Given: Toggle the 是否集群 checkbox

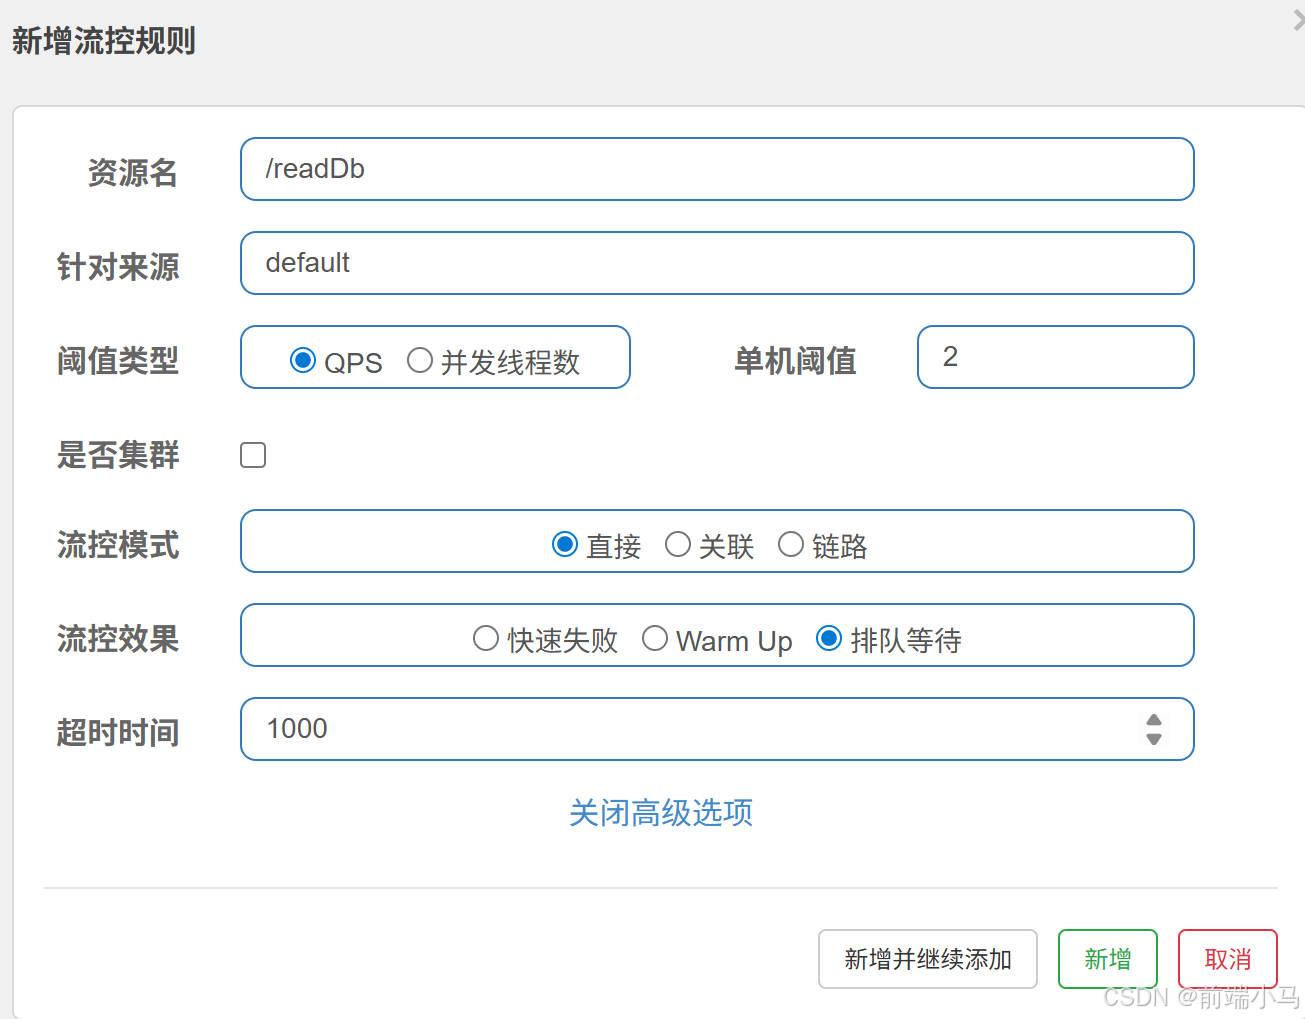Looking at the screenshot, I should [x=253, y=455].
